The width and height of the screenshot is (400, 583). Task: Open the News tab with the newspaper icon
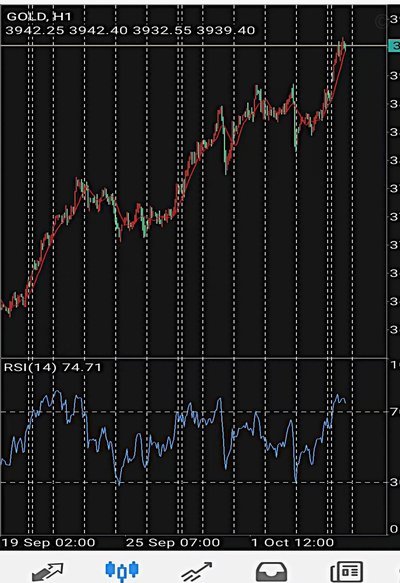346,571
